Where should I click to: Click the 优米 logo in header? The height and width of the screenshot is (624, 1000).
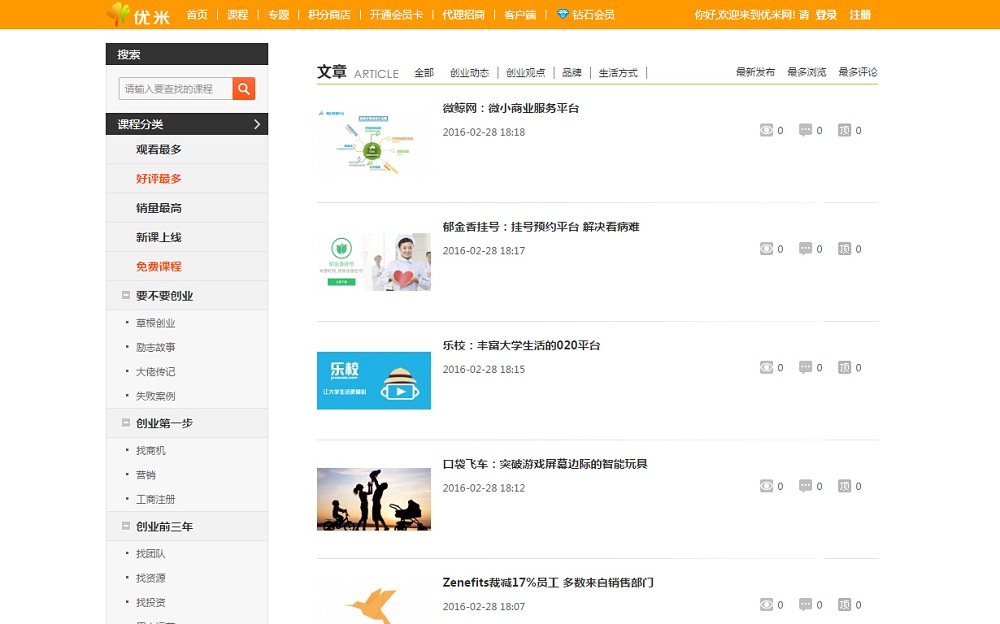click(138, 14)
